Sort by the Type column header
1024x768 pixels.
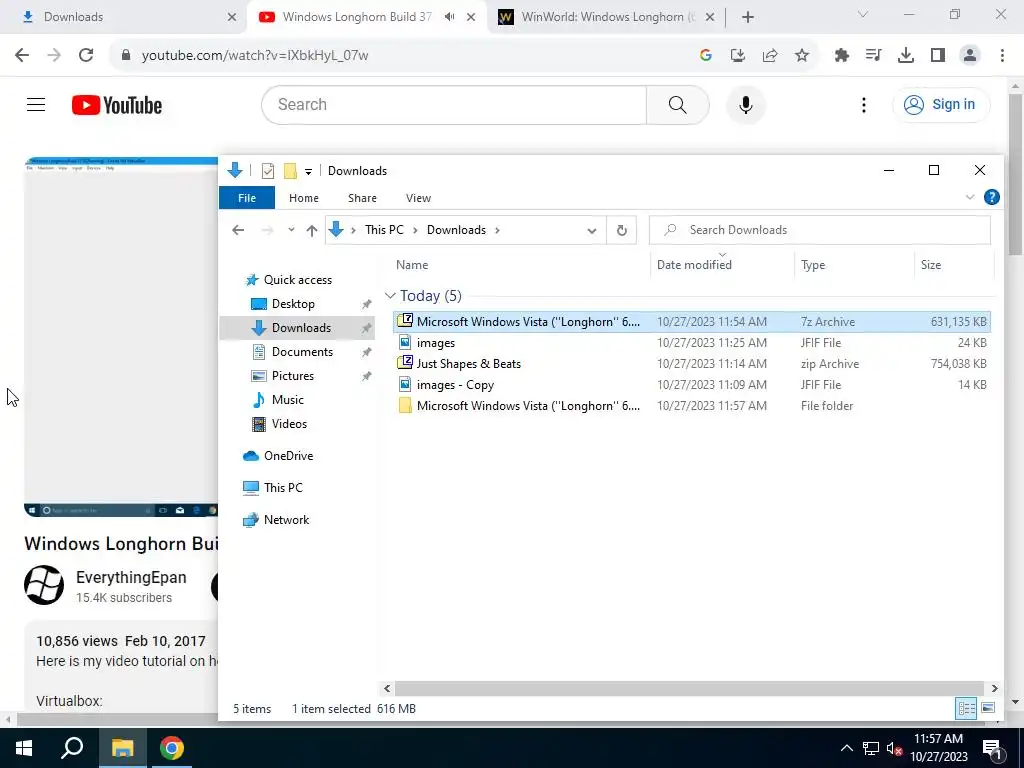point(813,264)
